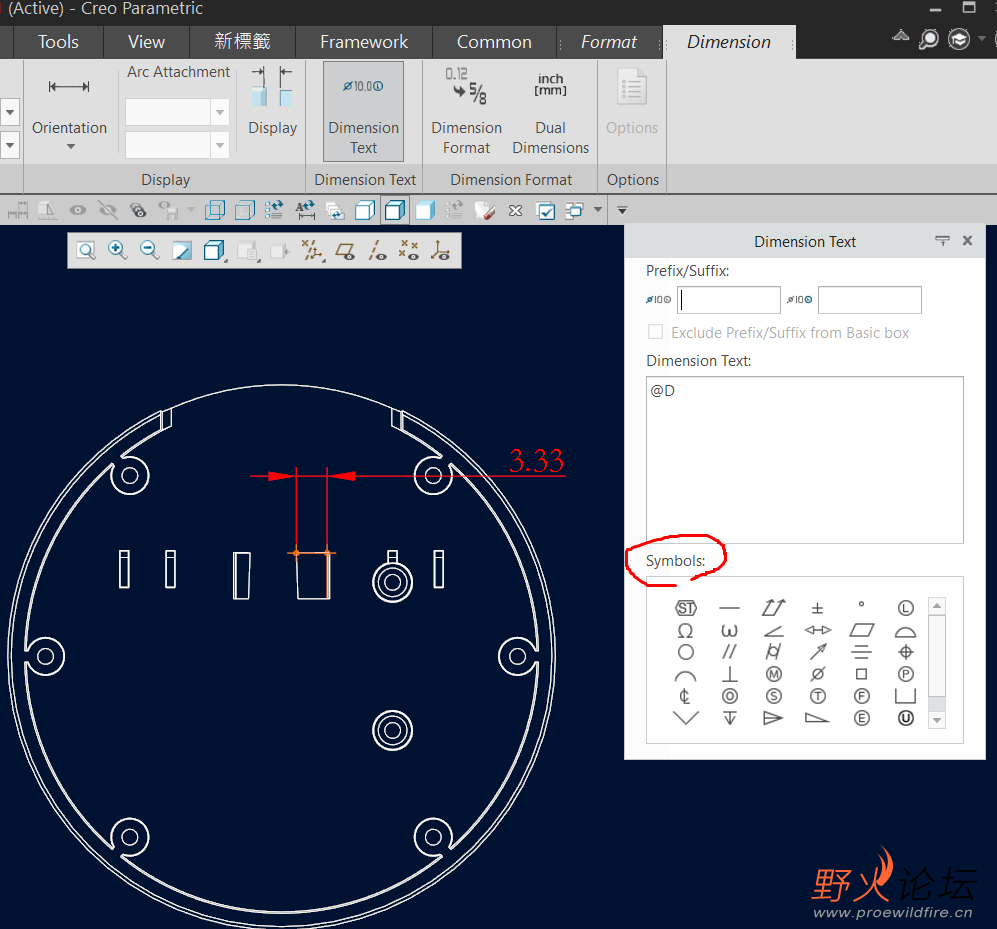Switch to the View ribbon tab

coord(146,42)
